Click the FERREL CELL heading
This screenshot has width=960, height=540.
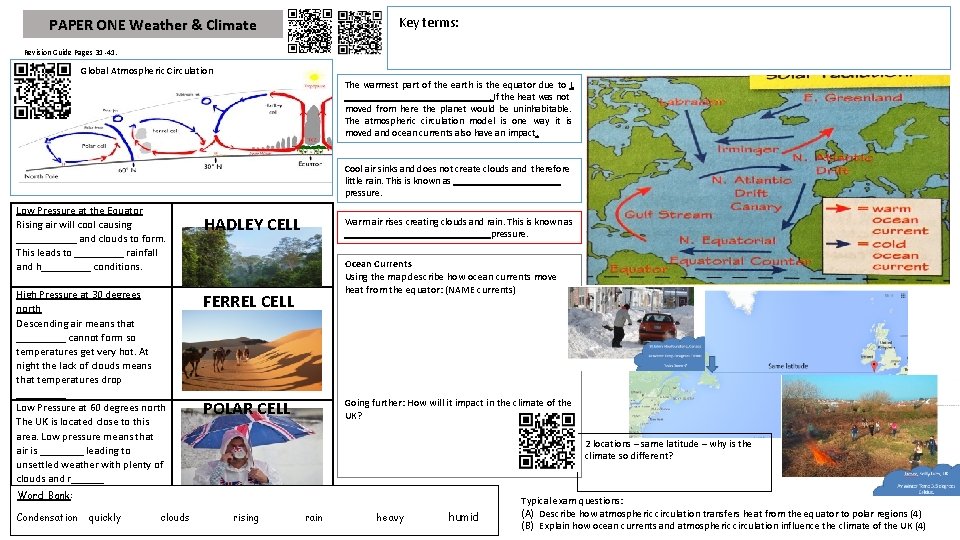coord(249,302)
